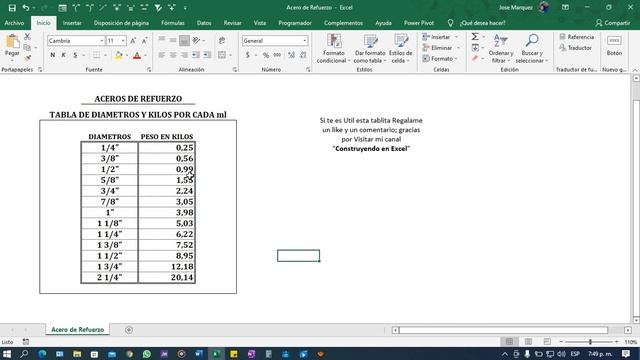Click the horizontal scrollbar
Image resolution: width=640 pixels, height=360 pixels.
(x=503, y=330)
